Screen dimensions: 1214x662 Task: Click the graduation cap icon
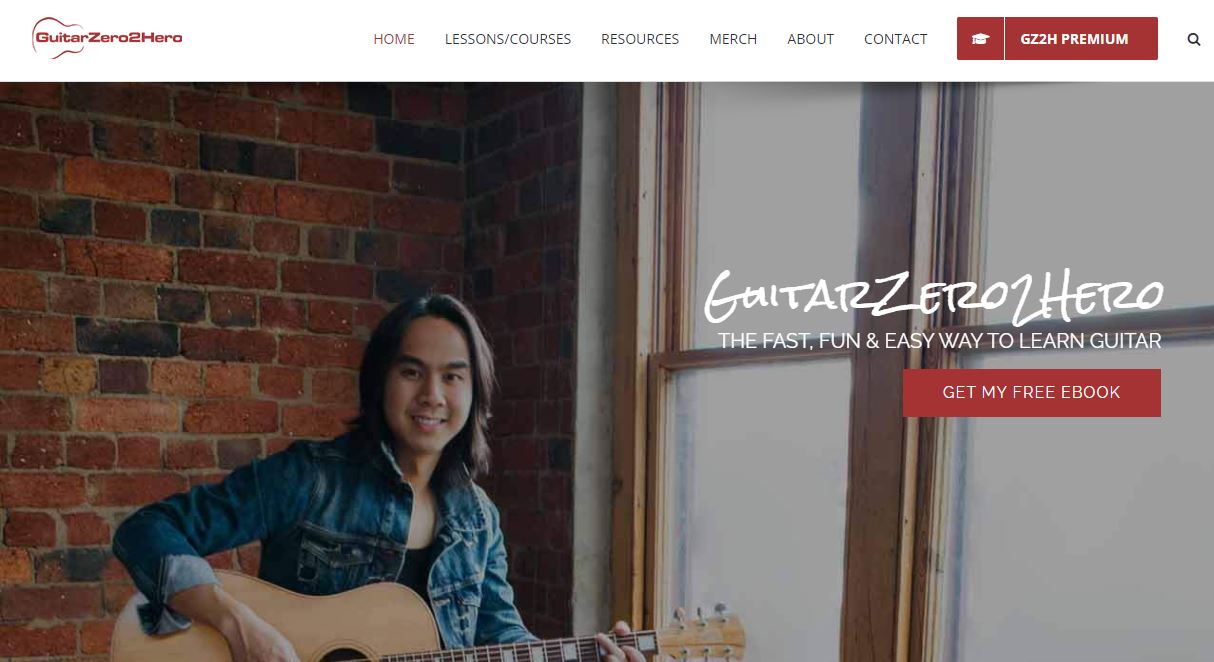980,39
